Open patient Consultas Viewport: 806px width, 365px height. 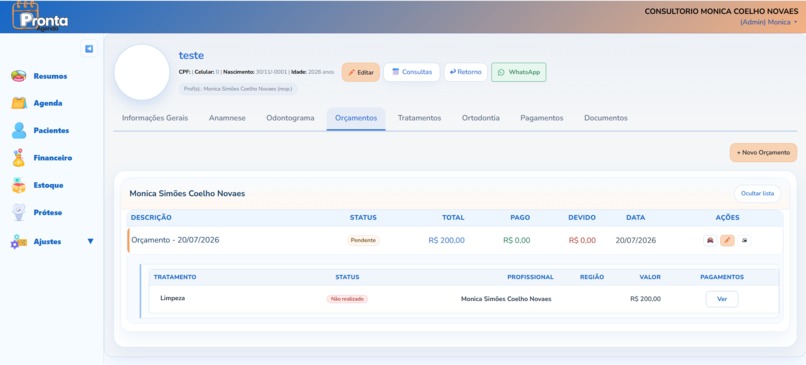click(412, 72)
